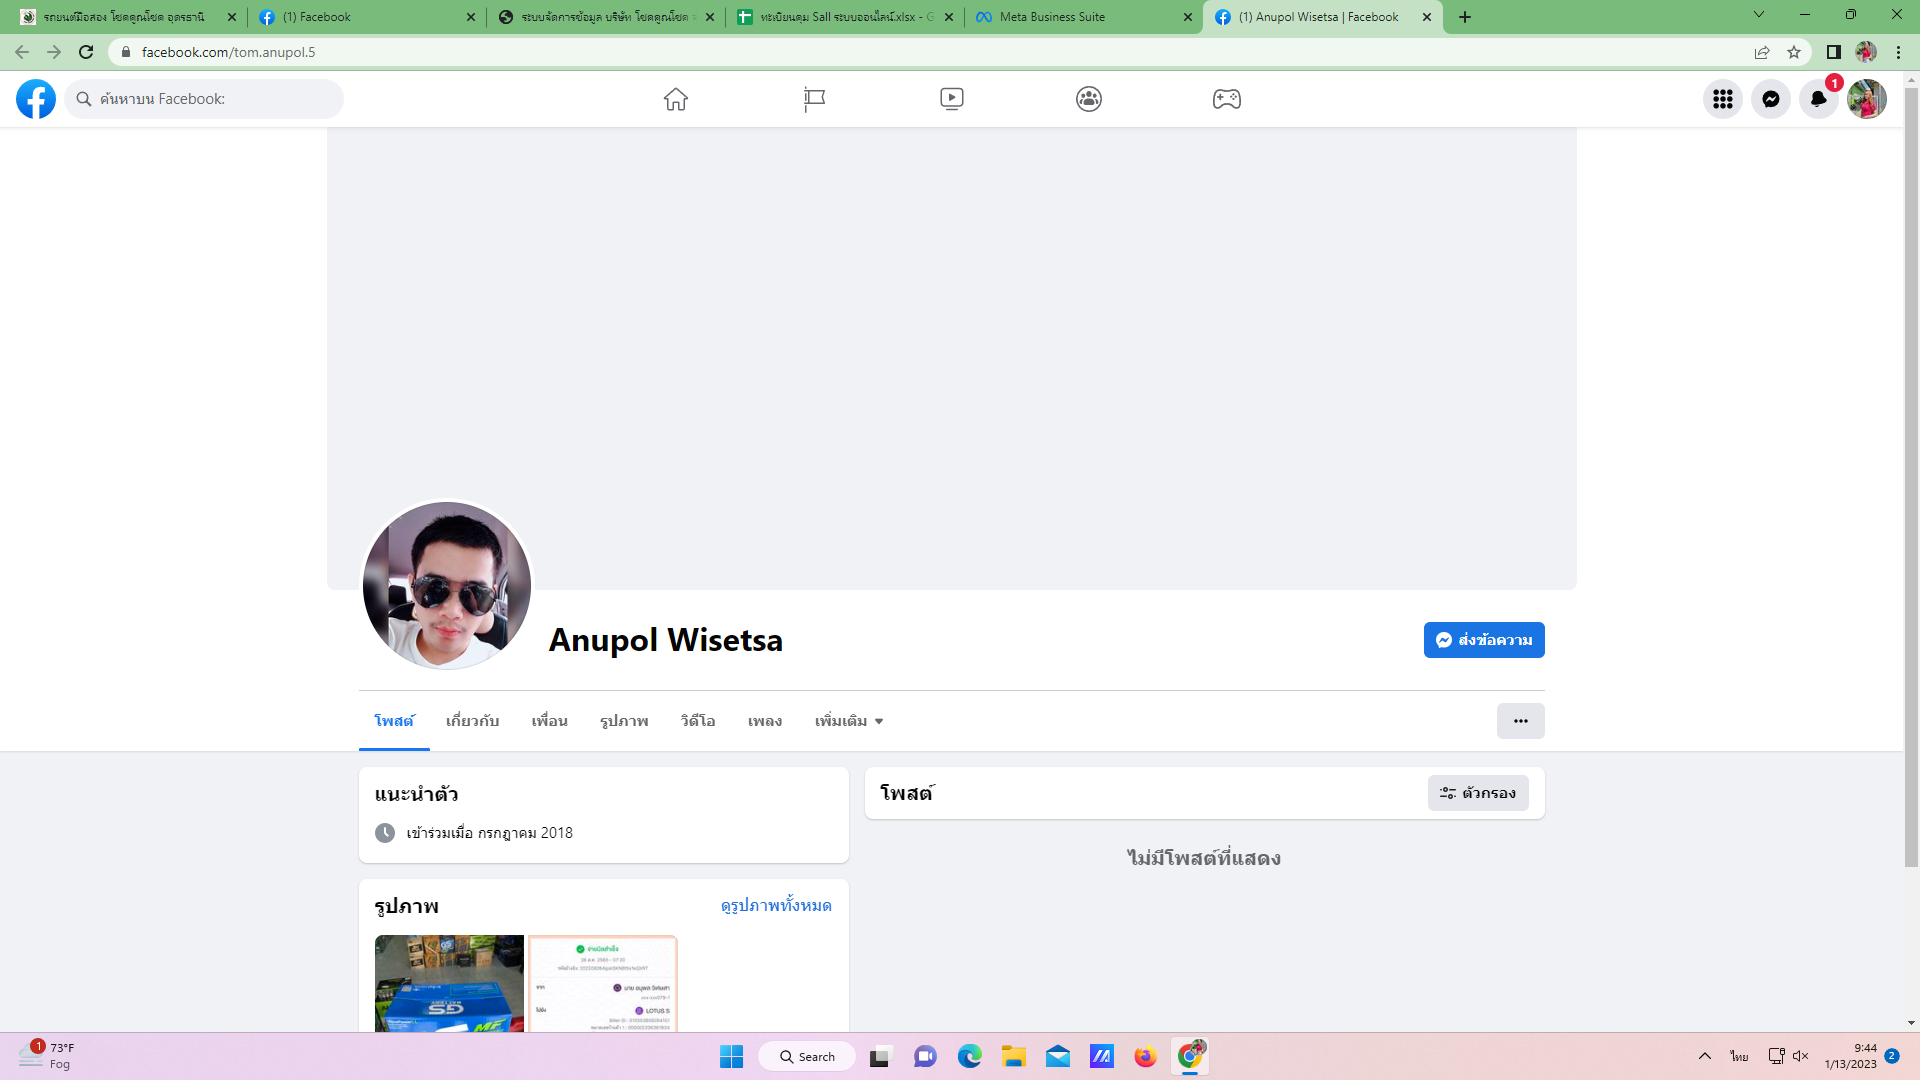
Task: Click the Facebook logo
Action: [36, 99]
